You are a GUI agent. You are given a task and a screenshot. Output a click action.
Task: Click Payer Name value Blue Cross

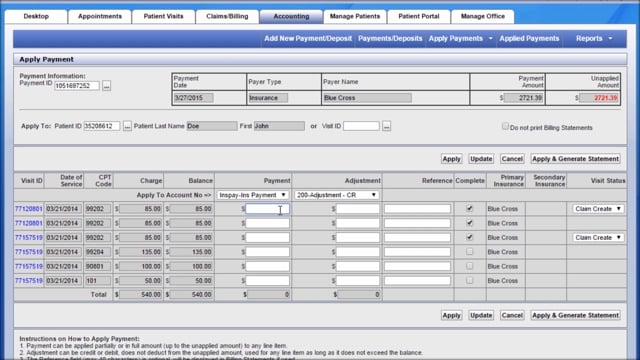click(x=367, y=98)
